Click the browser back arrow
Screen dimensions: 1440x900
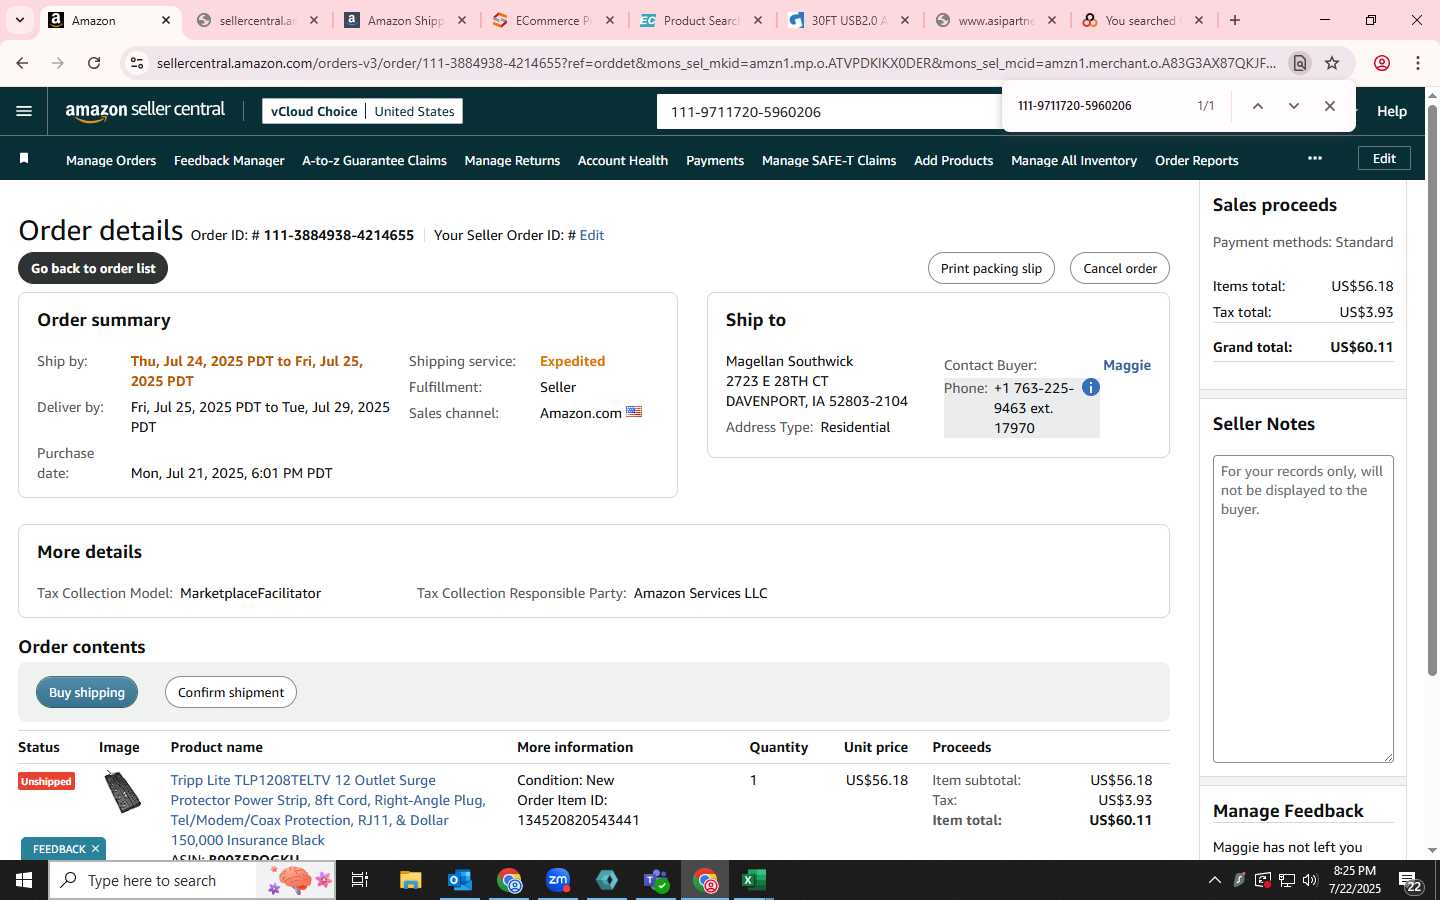[x=22, y=63]
